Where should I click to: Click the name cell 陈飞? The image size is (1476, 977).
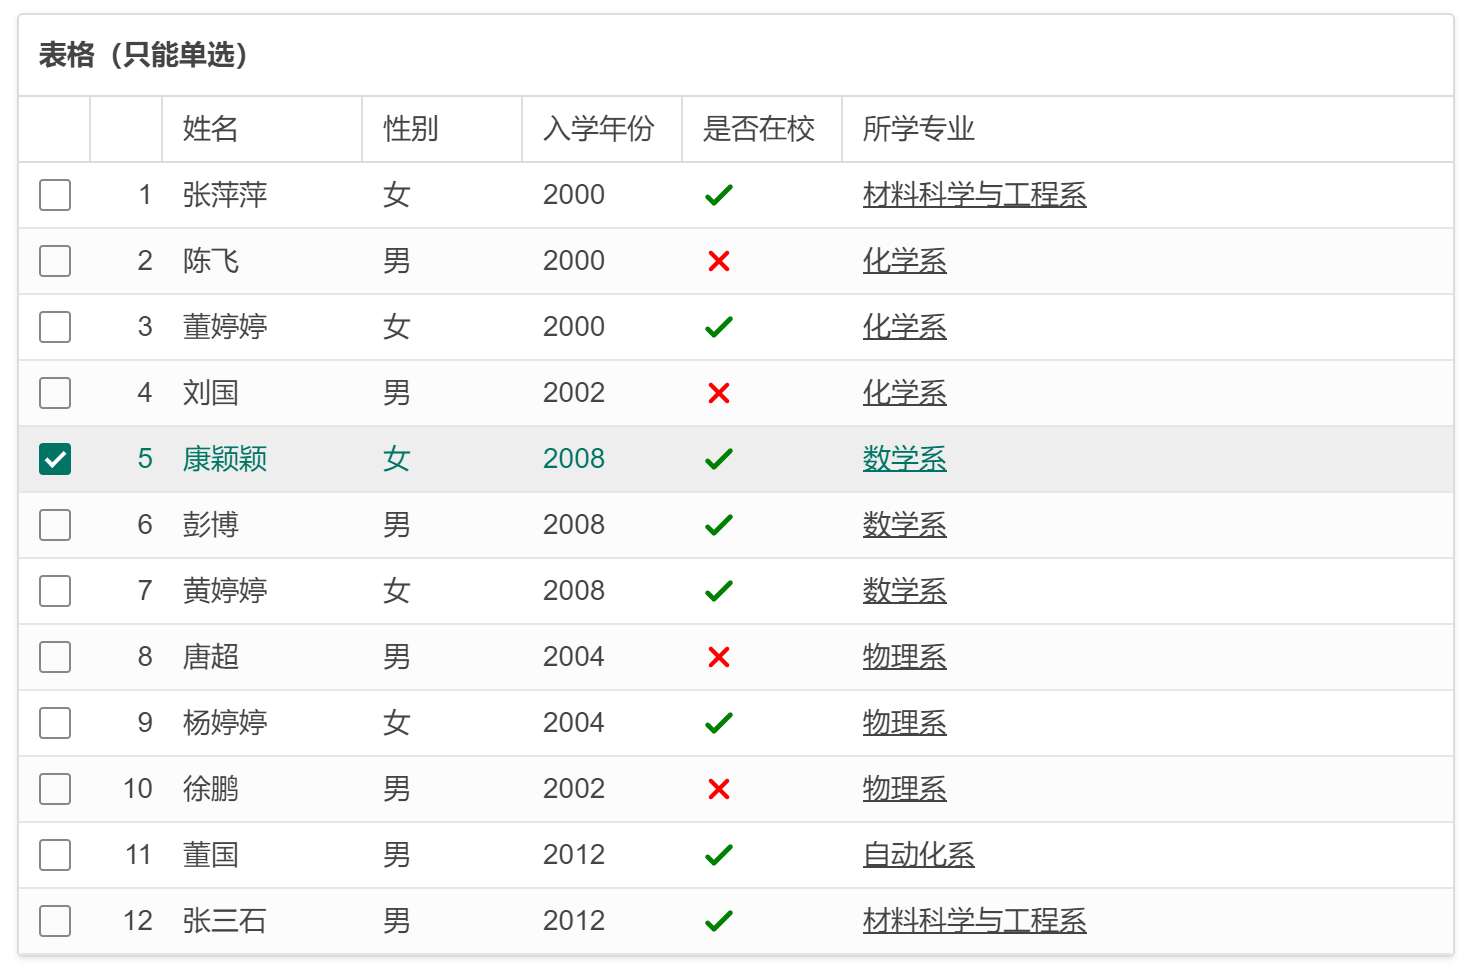[211, 261]
